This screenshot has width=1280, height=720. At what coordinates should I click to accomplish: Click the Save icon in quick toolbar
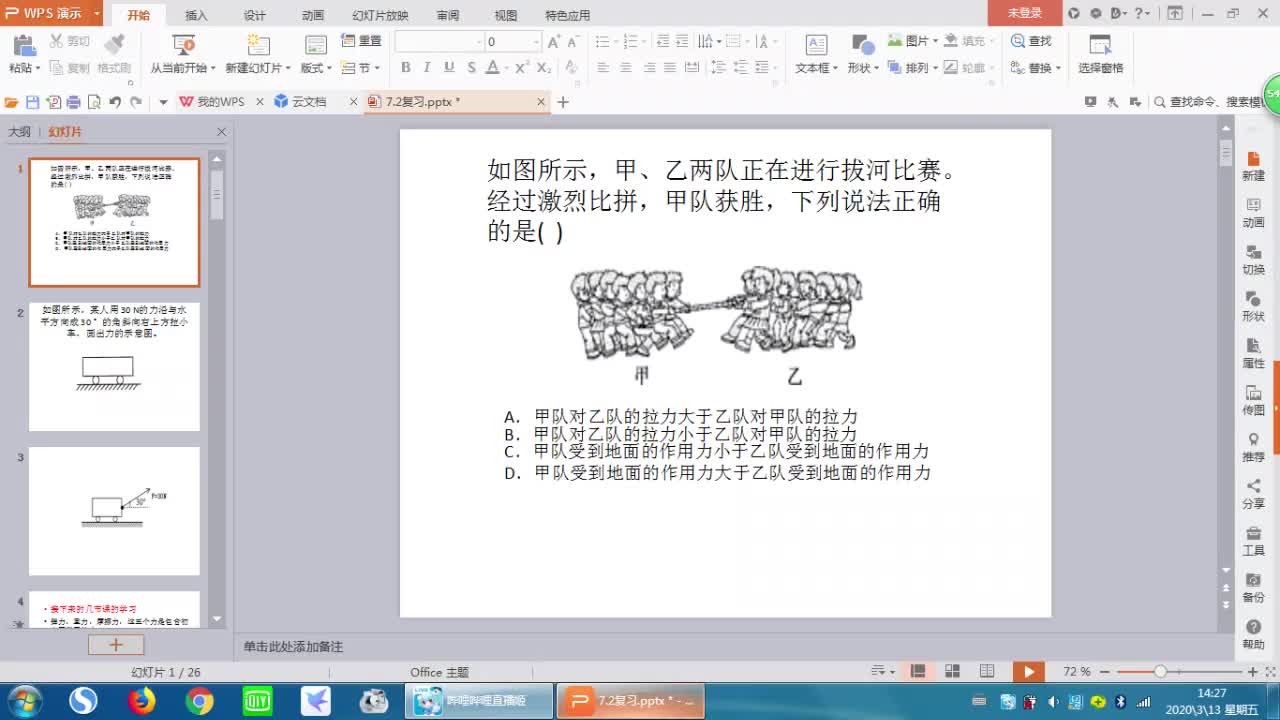[x=32, y=102]
